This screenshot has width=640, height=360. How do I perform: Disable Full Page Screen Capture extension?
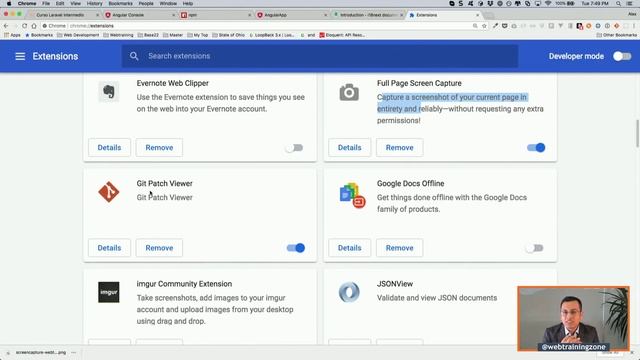(x=536, y=148)
